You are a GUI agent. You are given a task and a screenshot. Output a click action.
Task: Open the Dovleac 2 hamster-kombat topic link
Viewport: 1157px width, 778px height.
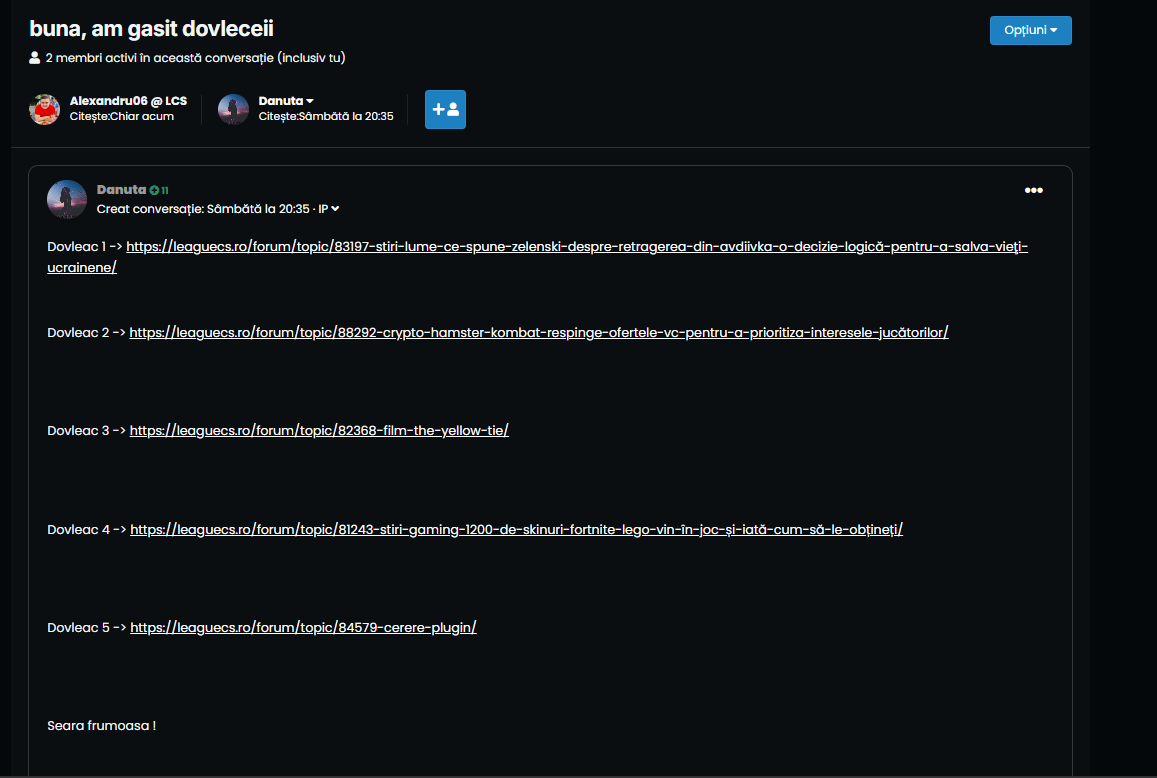pos(539,333)
